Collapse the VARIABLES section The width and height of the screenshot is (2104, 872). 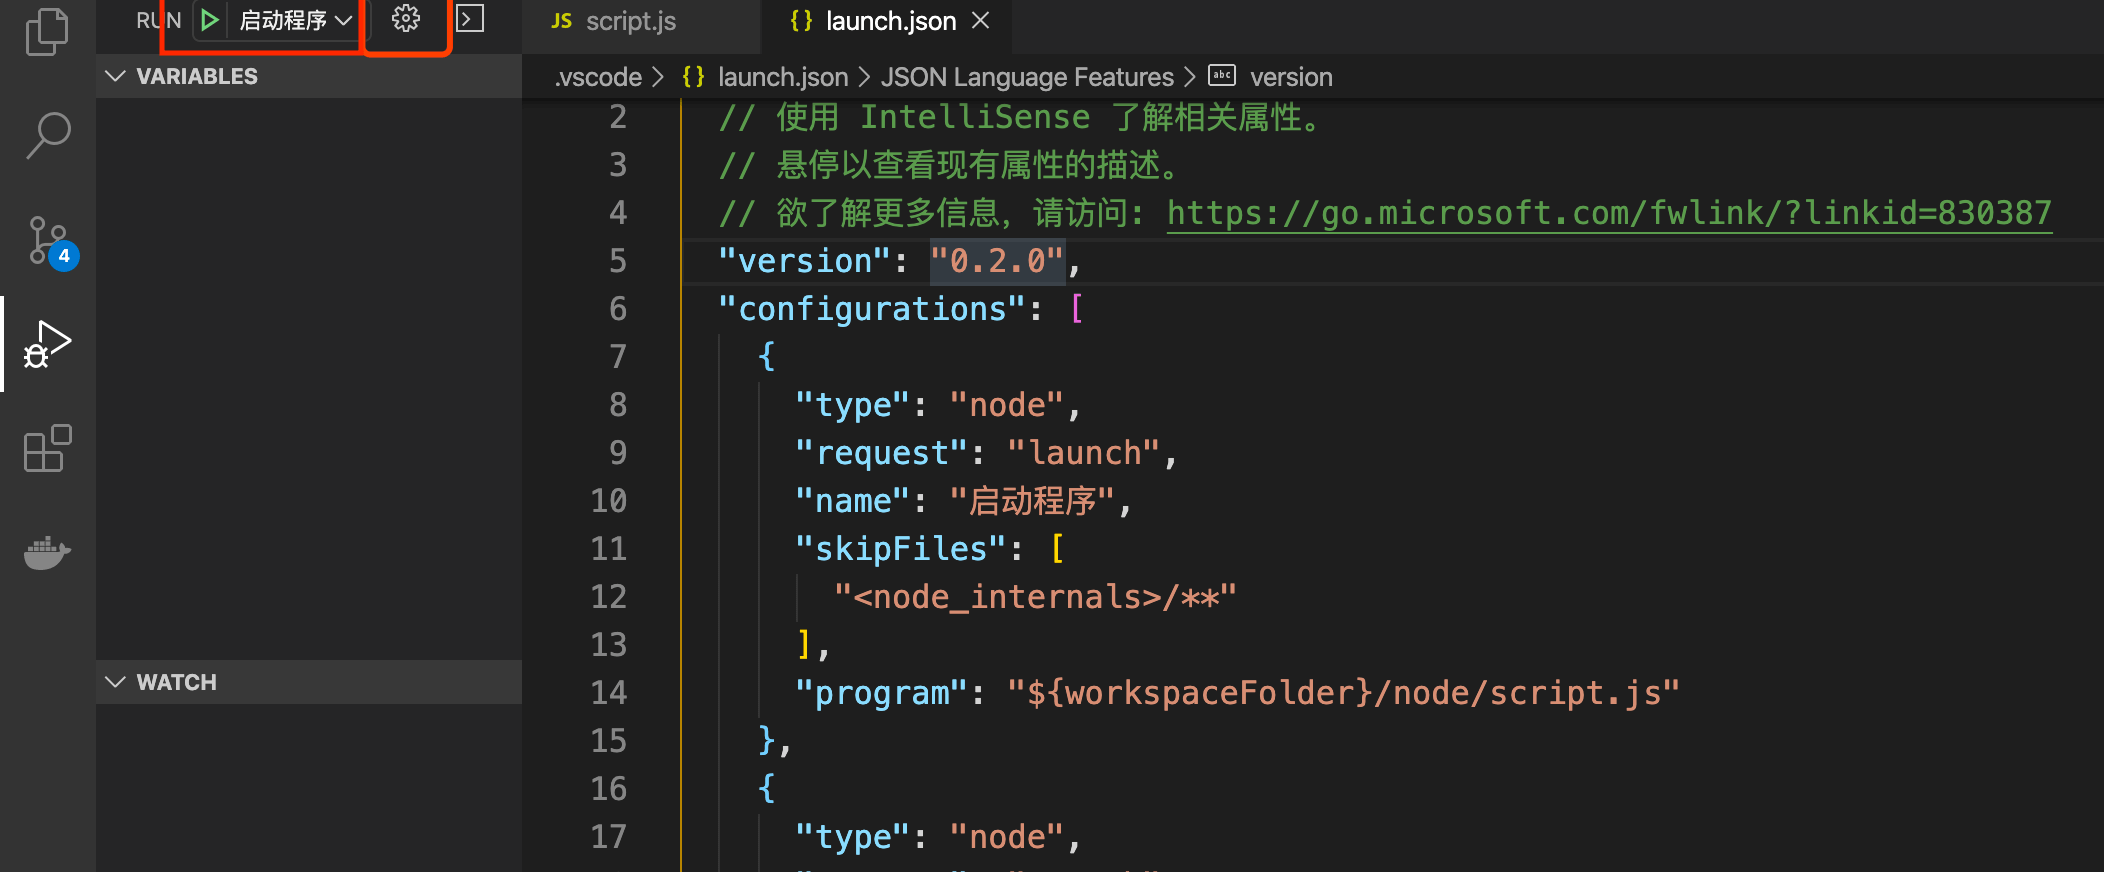point(309,76)
